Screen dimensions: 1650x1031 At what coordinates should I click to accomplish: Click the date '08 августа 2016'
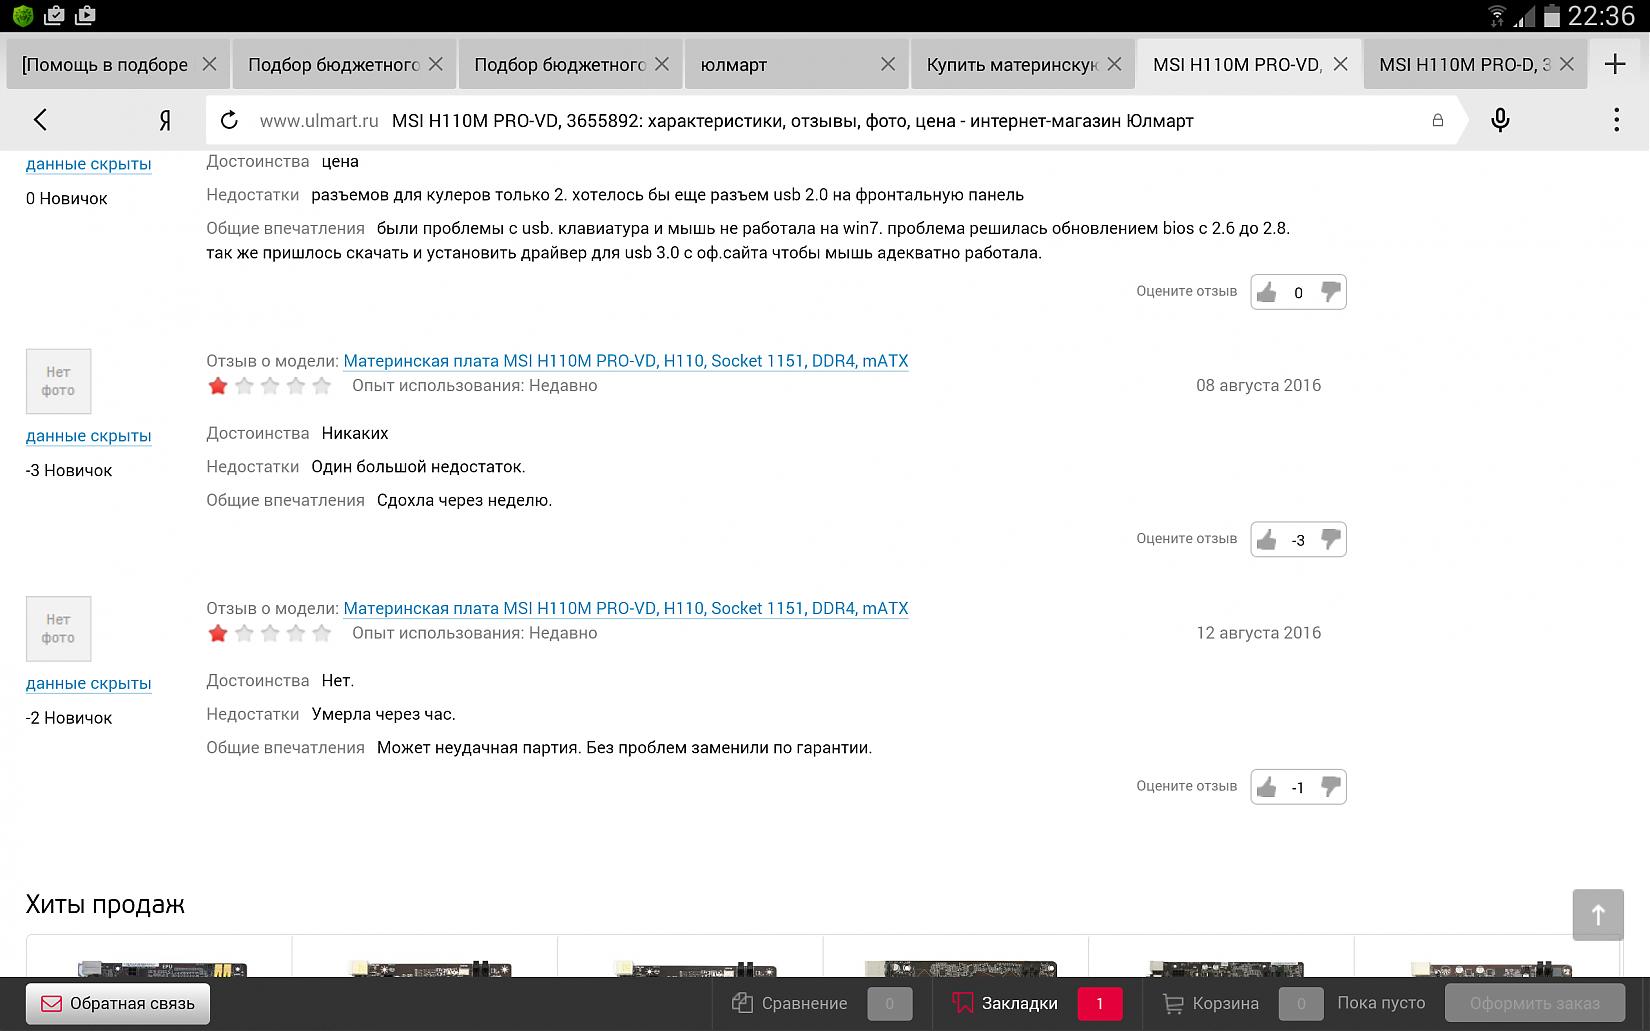click(1258, 386)
